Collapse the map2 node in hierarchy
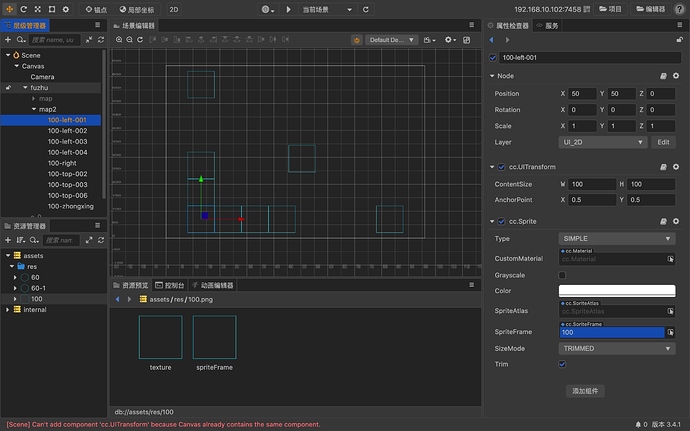Image resolution: width=690 pixels, height=431 pixels. pos(34,109)
